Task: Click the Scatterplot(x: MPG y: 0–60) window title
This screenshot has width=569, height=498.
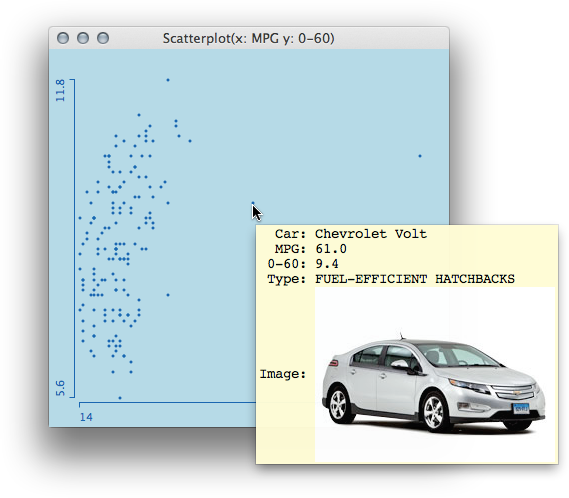Action: pos(249,38)
